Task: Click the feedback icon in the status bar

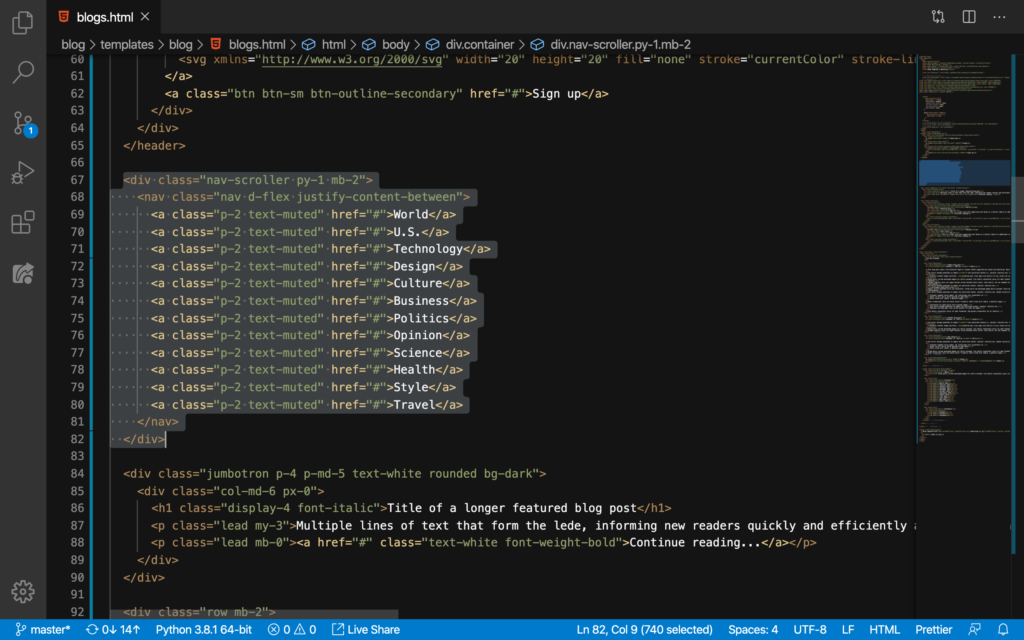Action: click(x=975, y=630)
